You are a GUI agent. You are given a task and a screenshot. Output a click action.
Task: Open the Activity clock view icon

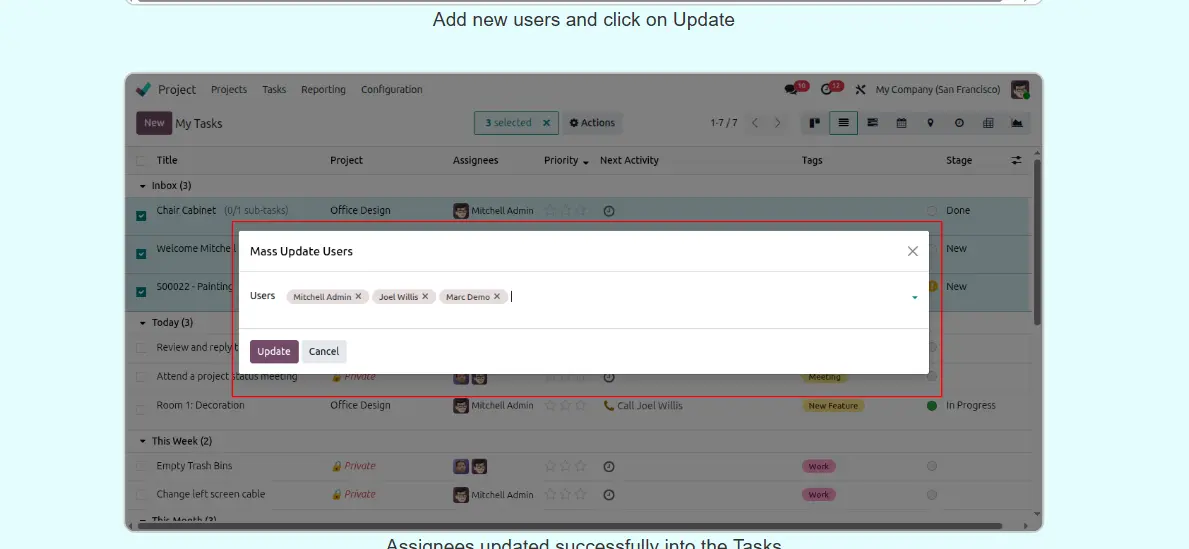click(x=959, y=123)
